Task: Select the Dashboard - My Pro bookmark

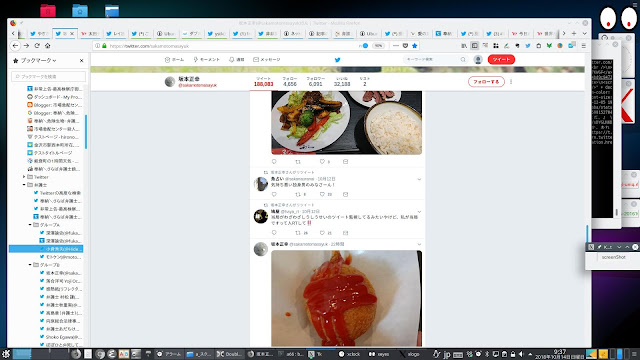Action: 54,97
